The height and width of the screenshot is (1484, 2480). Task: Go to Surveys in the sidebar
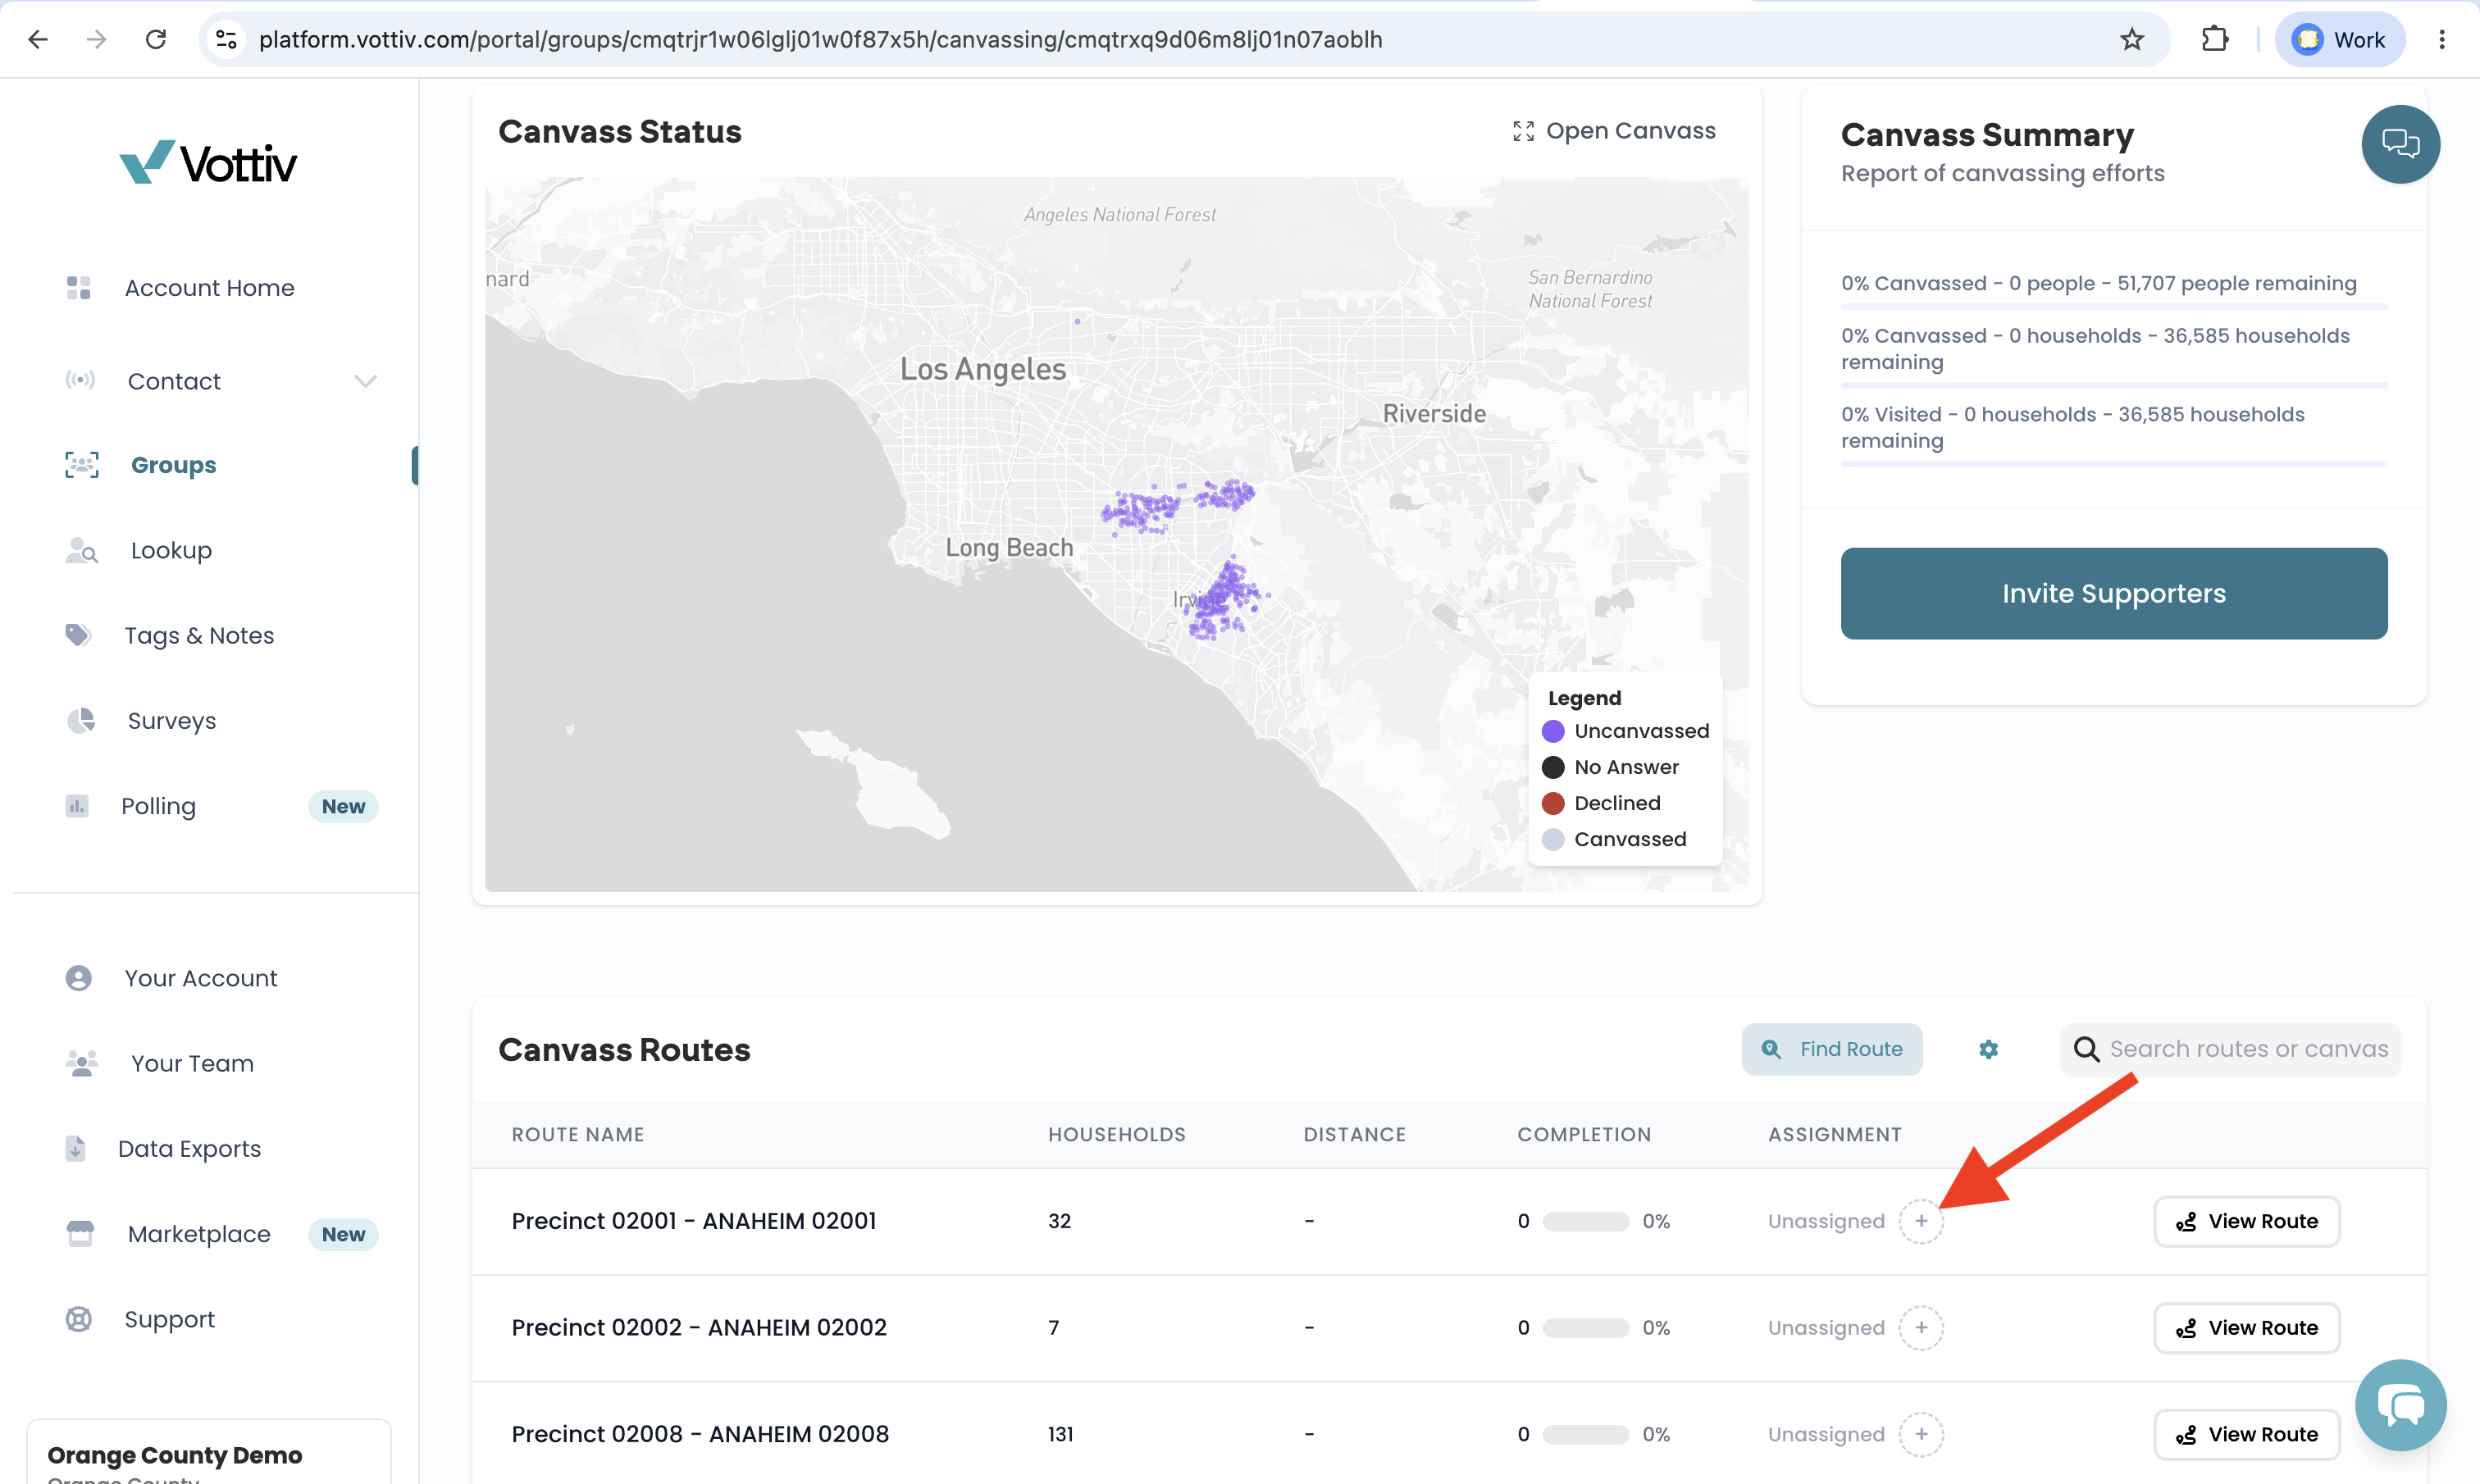click(171, 720)
